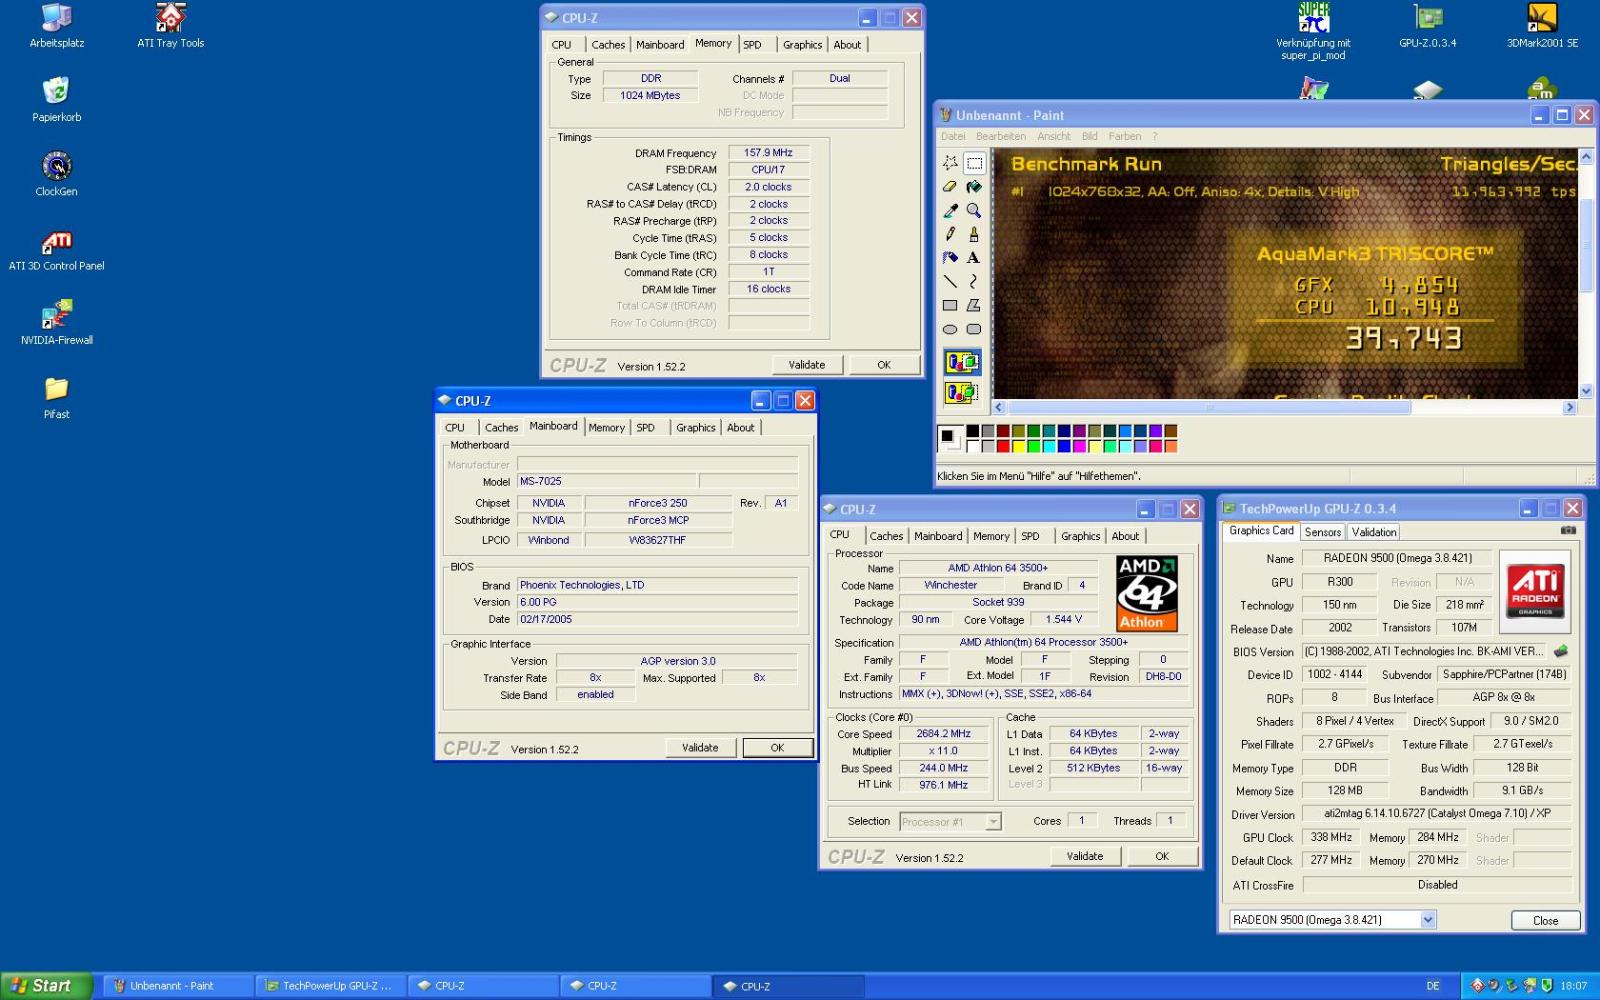Screen dimensions: 1600x1000
Task: Click OK in the processor CPU-Z window
Action: pyautogui.click(x=1162, y=857)
